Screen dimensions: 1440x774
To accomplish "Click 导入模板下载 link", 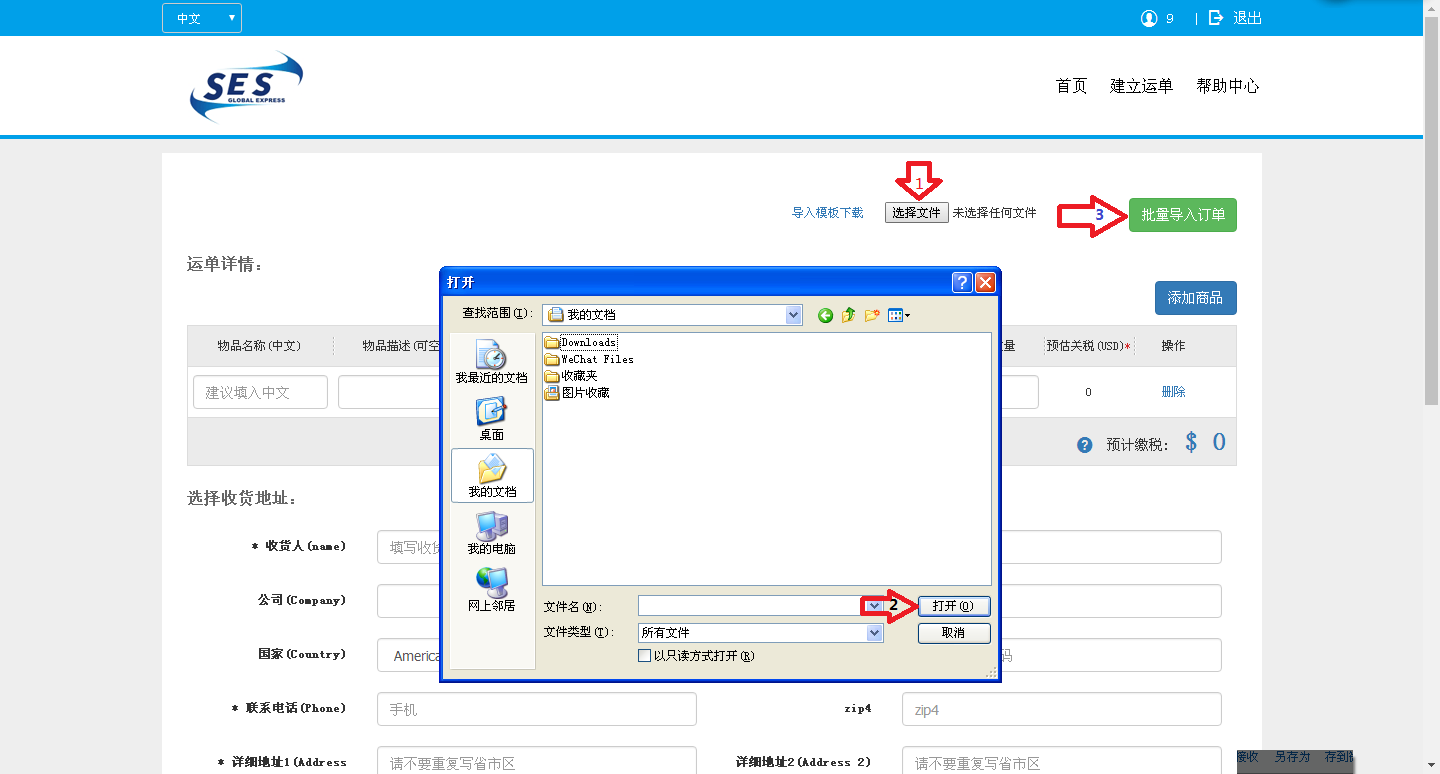I will coord(827,213).
